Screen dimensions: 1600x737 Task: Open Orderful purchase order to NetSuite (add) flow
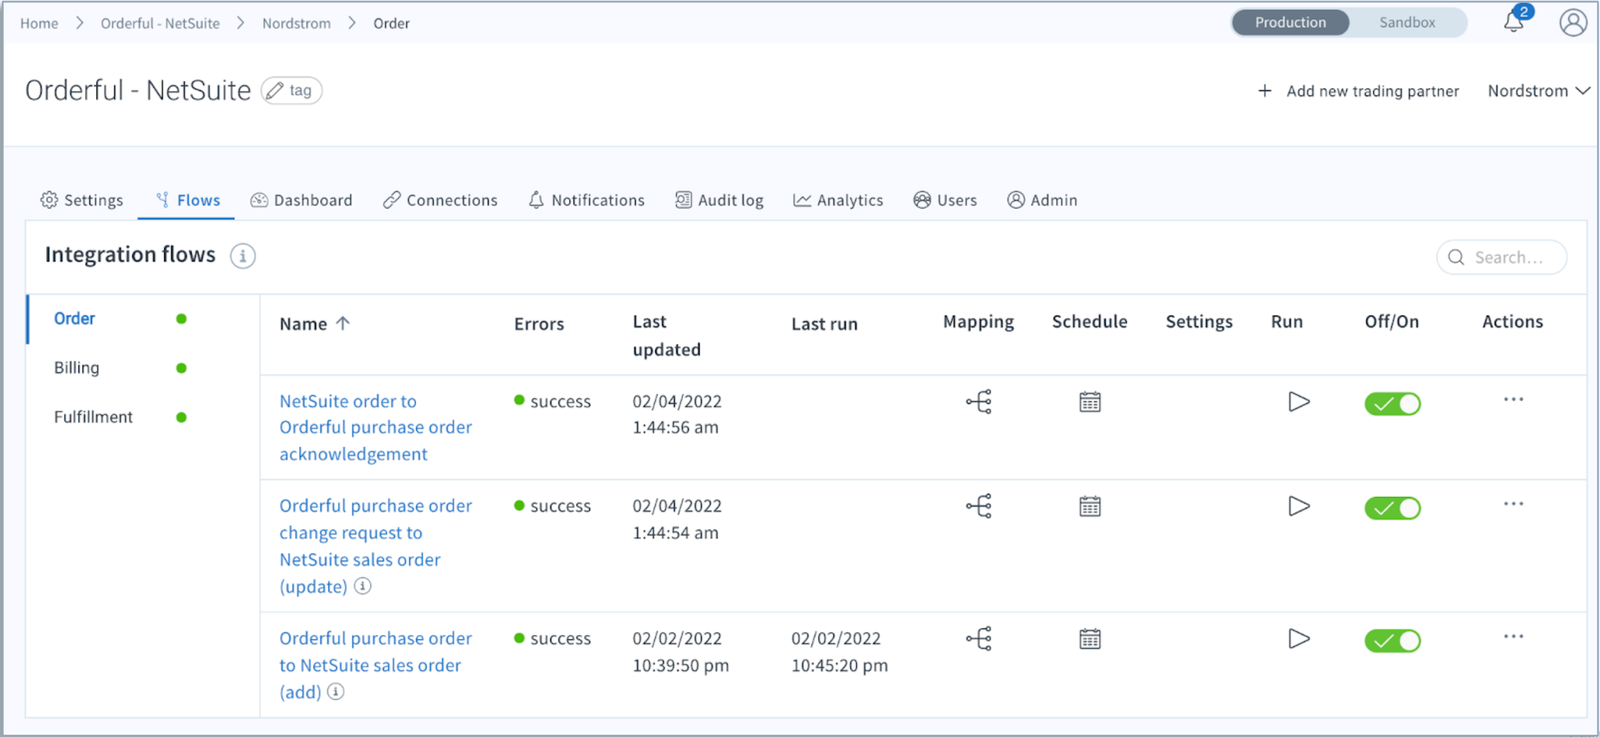pyautogui.click(x=375, y=665)
